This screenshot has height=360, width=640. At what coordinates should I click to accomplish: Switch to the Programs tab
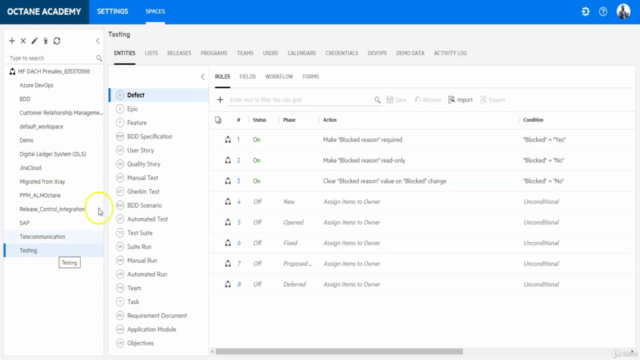214,53
